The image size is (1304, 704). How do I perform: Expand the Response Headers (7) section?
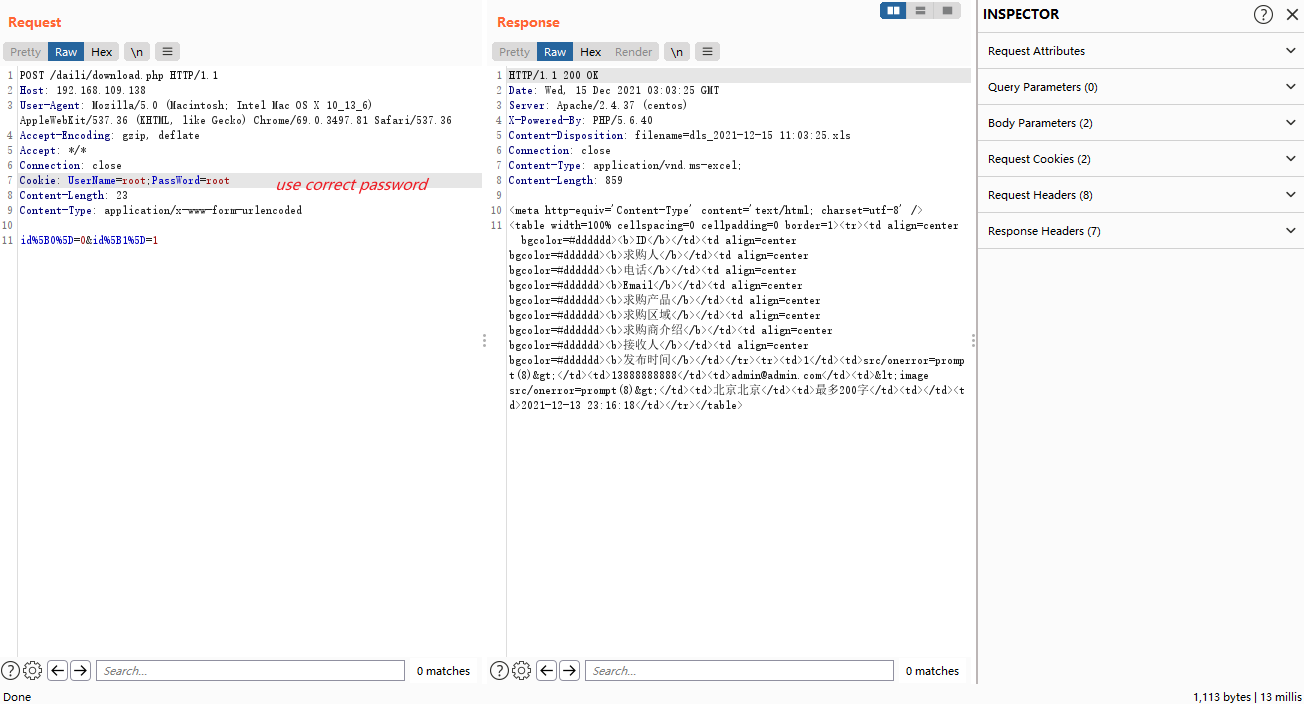[x=1141, y=231]
